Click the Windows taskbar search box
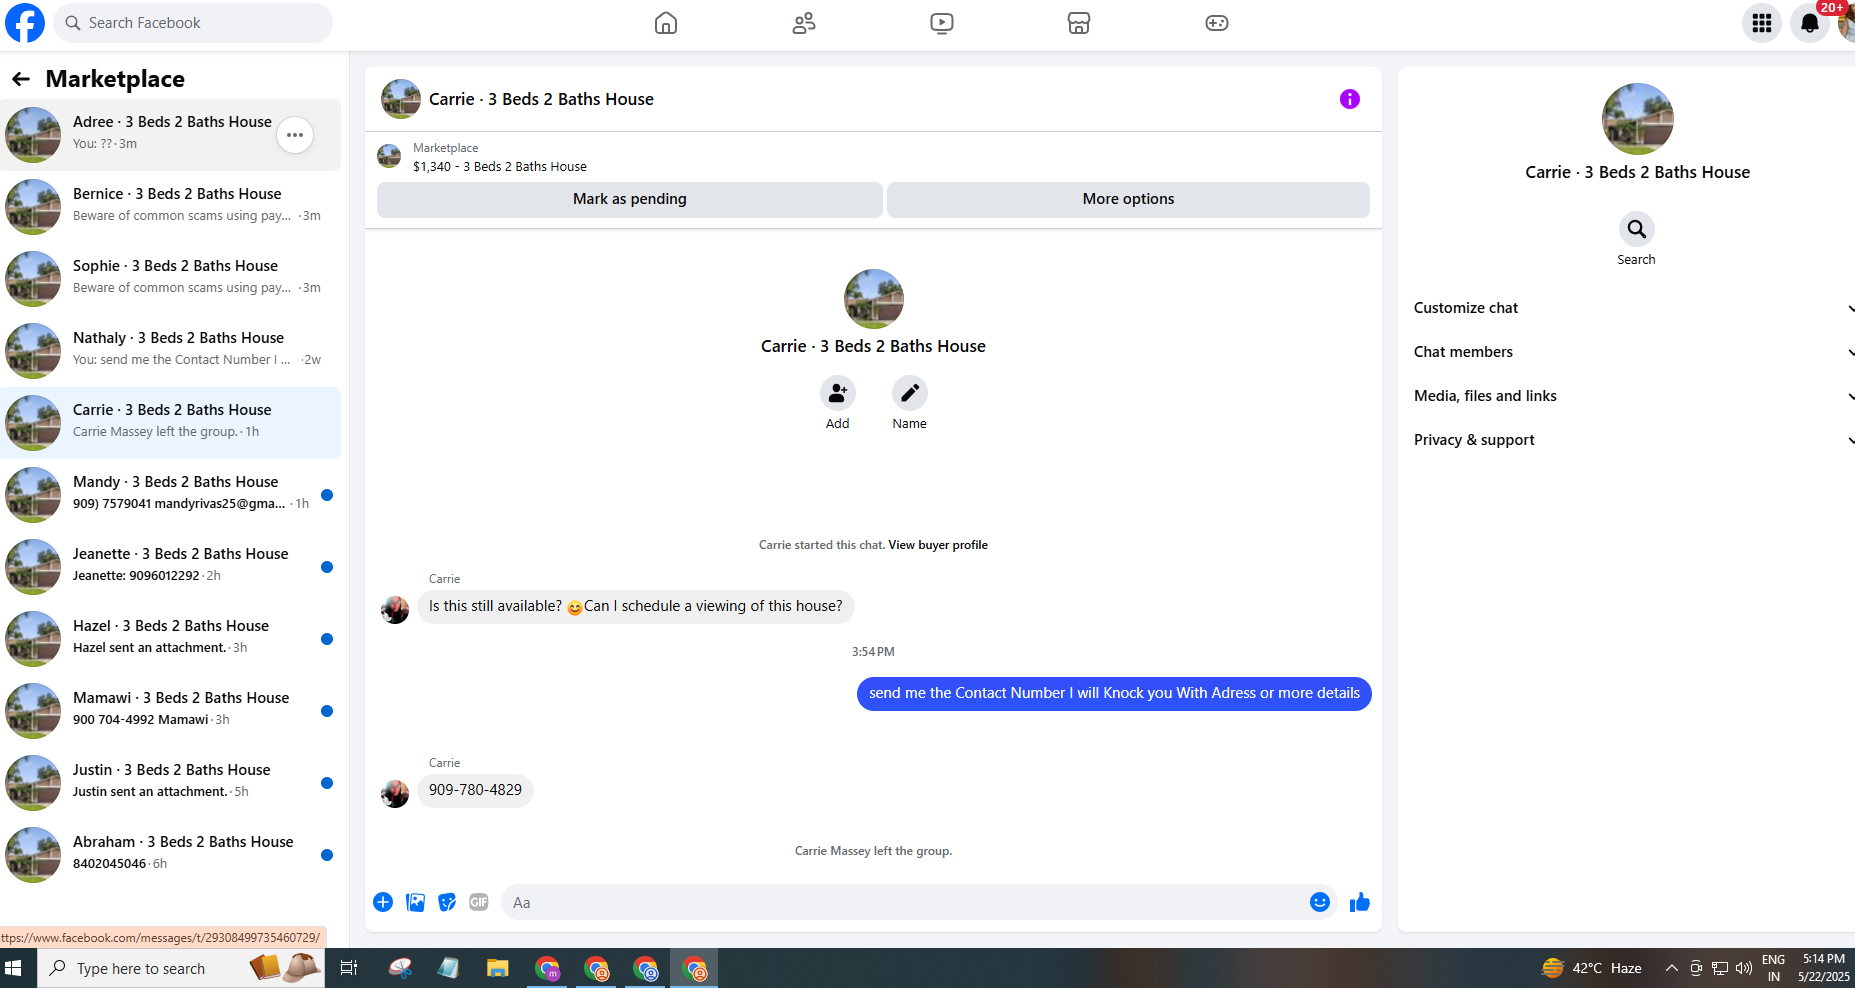This screenshot has height=988, width=1855. [x=181, y=968]
